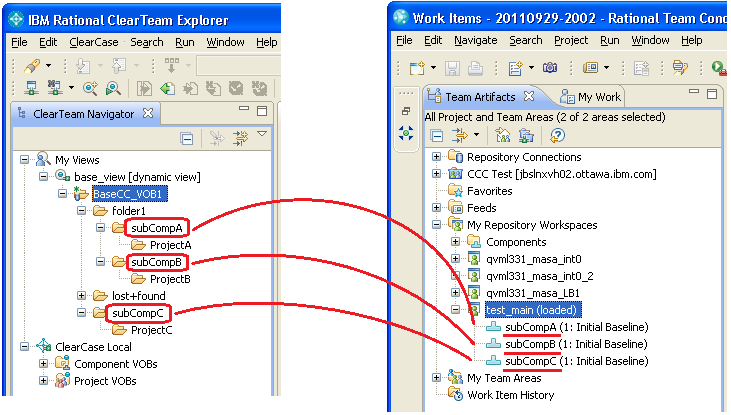Open Search menu in ClearTeam Explorer
The width and height of the screenshot is (731, 415).
pyautogui.click(x=147, y=42)
